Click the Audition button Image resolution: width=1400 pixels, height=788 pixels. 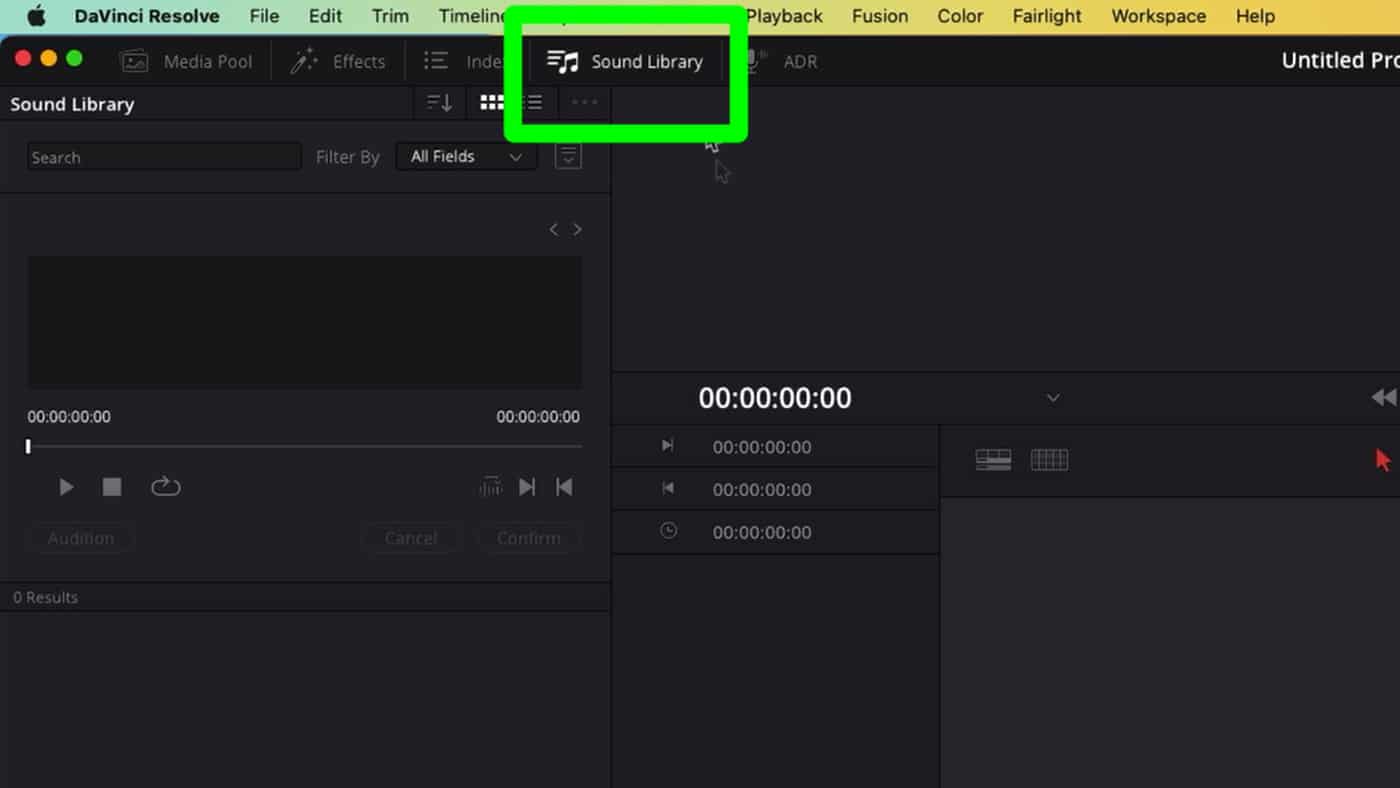pos(80,538)
